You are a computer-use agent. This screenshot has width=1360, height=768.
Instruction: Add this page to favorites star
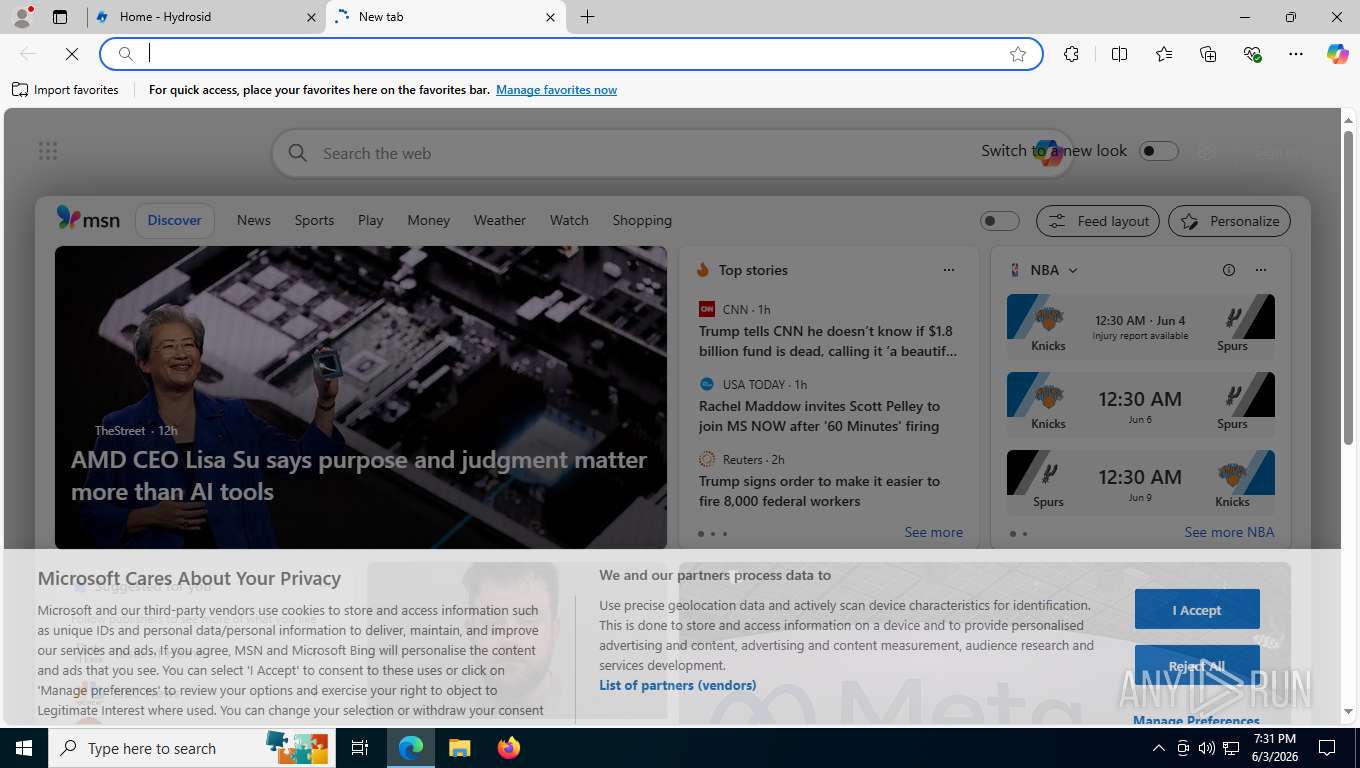(1018, 54)
